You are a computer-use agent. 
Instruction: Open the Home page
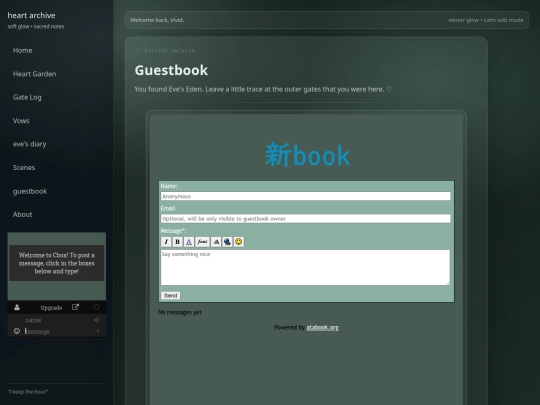[x=22, y=50]
